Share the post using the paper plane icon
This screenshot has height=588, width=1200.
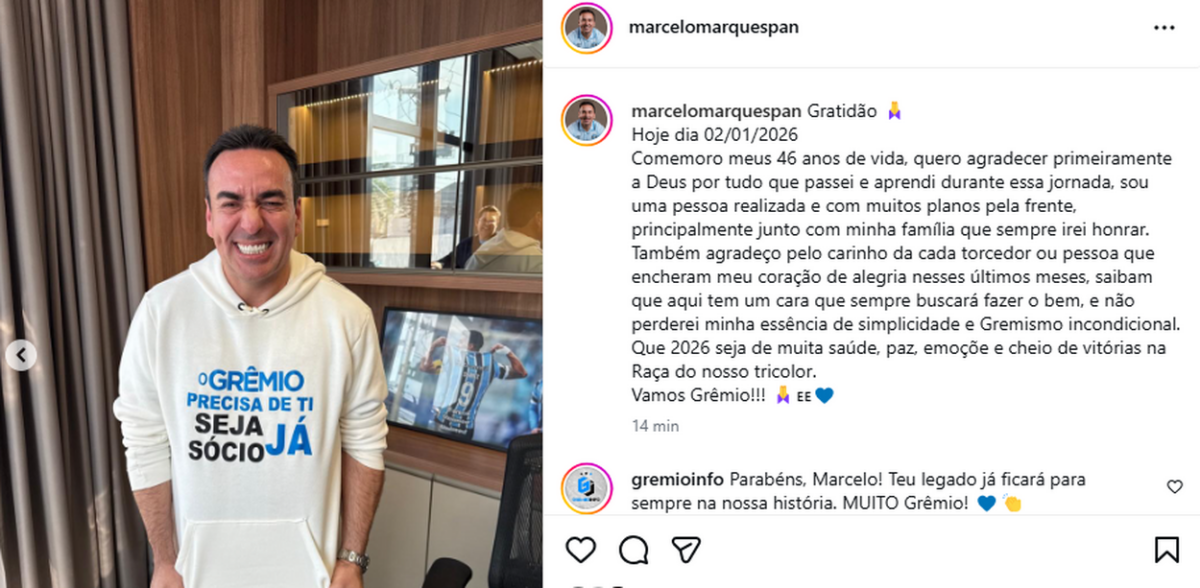coord(686,549)
